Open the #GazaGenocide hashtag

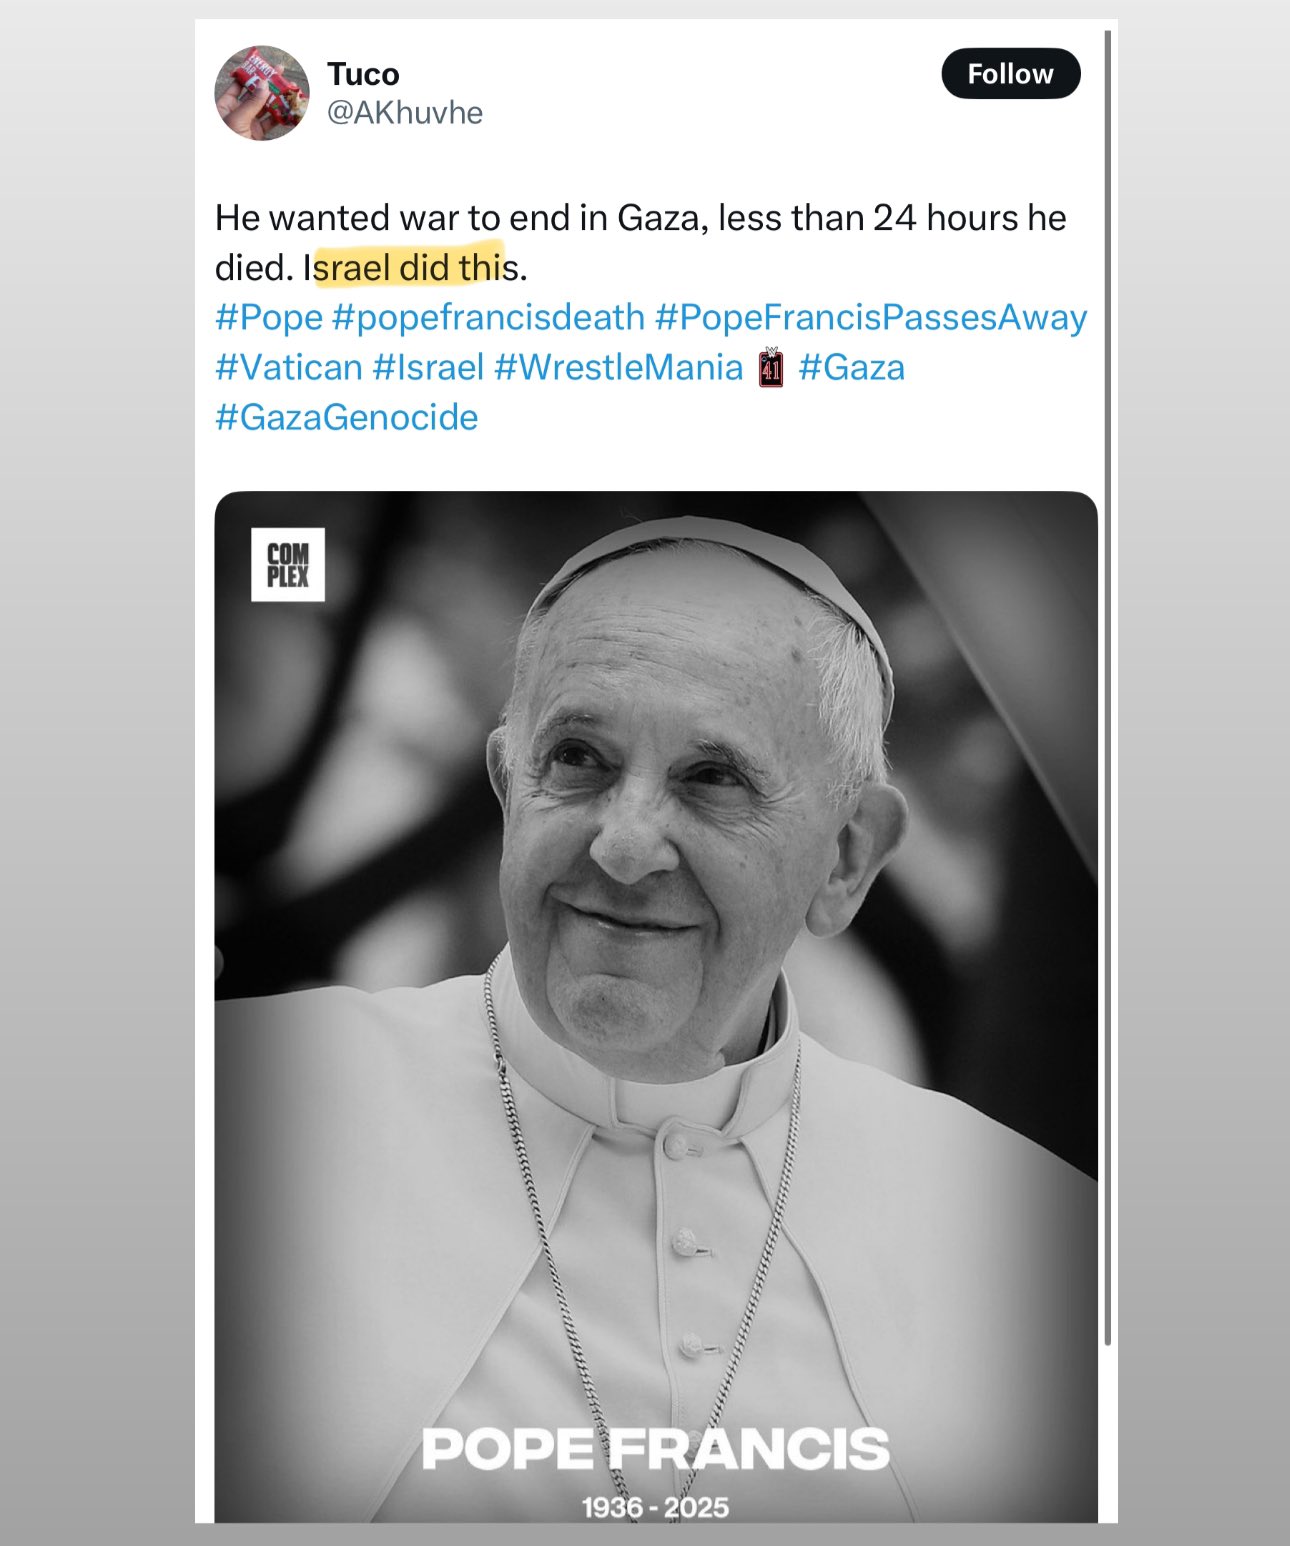pyautogui.click(x=347, y=417)
